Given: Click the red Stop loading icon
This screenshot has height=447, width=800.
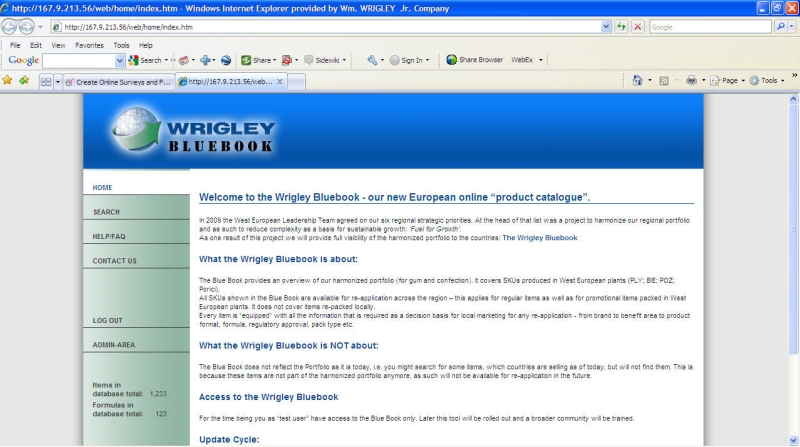Looking at the screenshot, I should pos(638,27).
